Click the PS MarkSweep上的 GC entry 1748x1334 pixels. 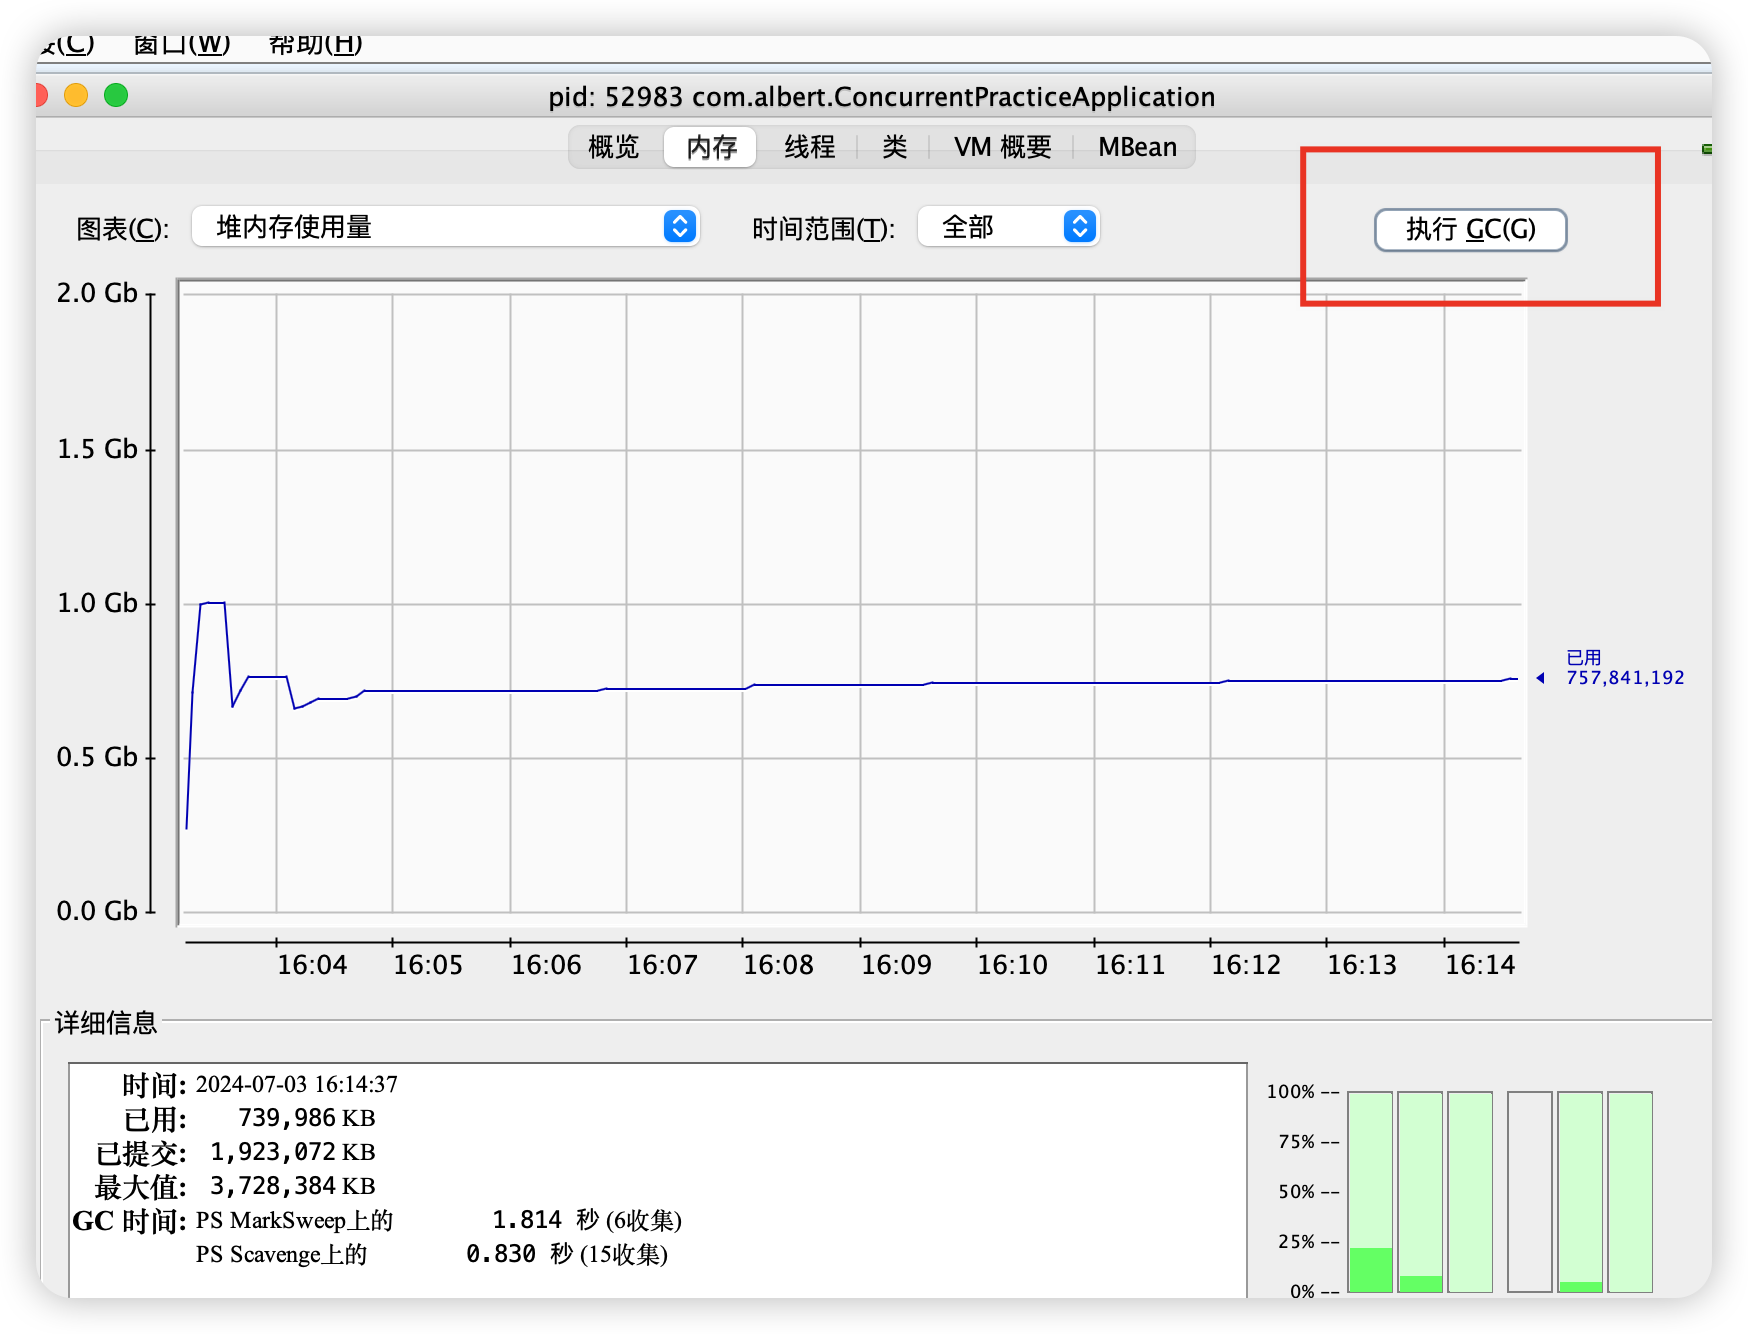point(294,1220)
